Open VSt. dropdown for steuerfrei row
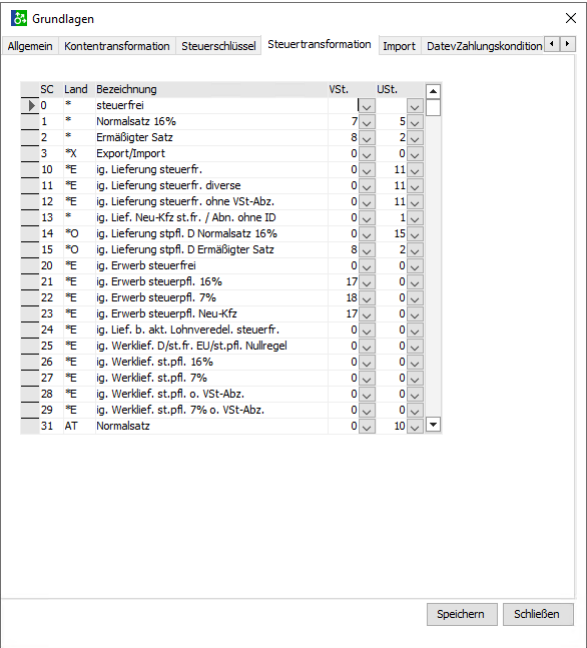 (367, 106)
